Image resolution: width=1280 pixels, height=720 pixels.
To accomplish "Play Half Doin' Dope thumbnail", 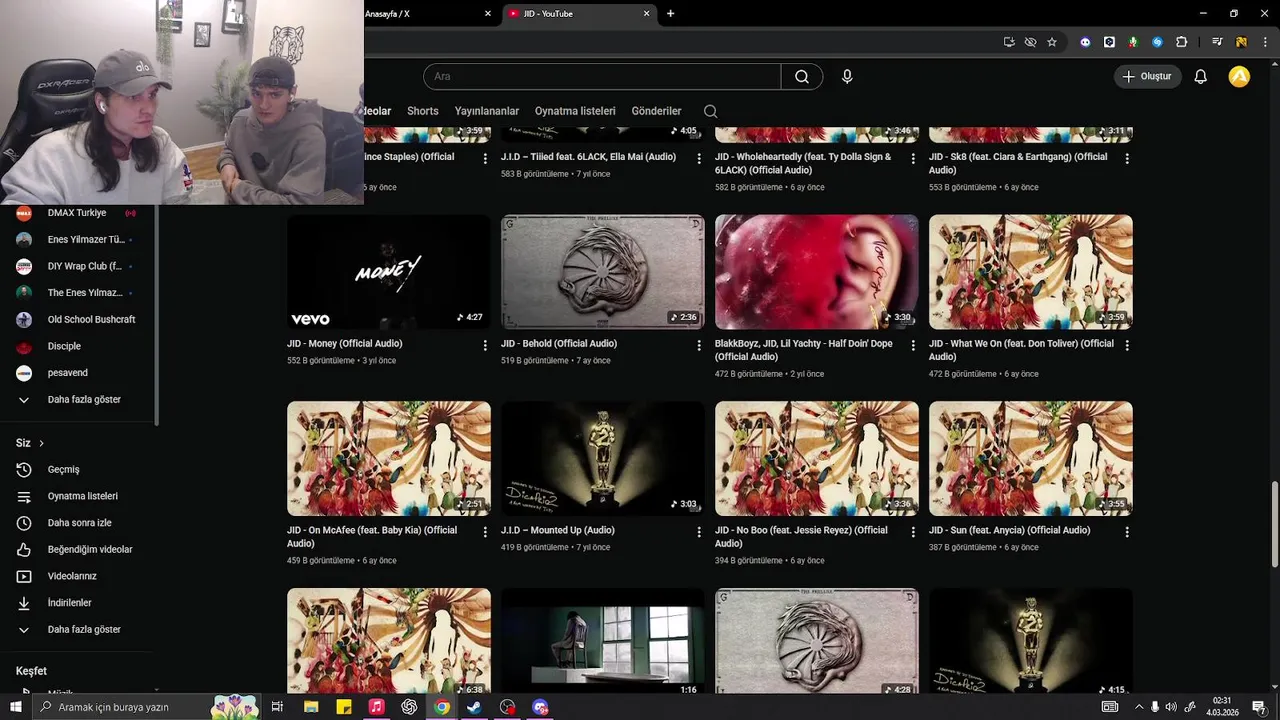I will point(817,272).
